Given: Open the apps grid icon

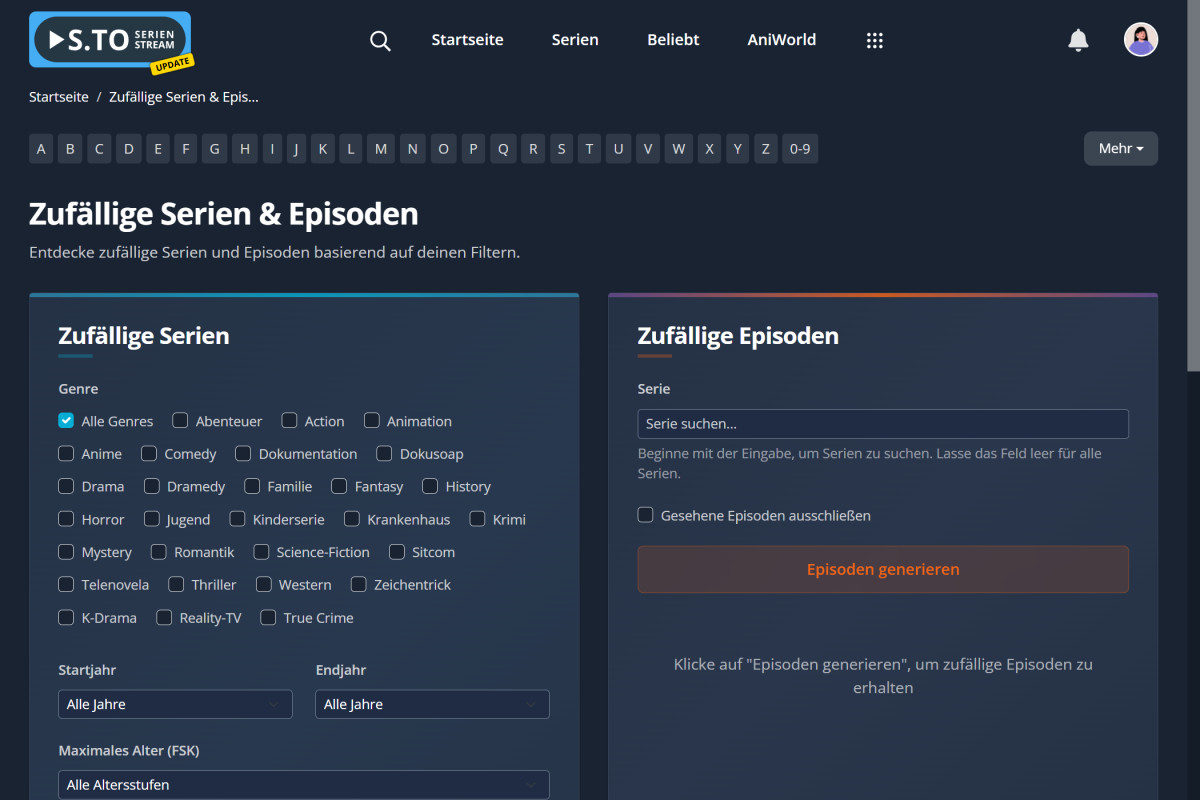Looking at the screenshot, I should point(875,40).
